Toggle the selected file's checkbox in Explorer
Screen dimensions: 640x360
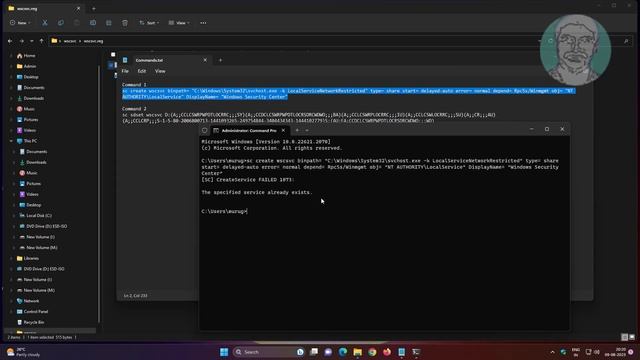(111, 65)
